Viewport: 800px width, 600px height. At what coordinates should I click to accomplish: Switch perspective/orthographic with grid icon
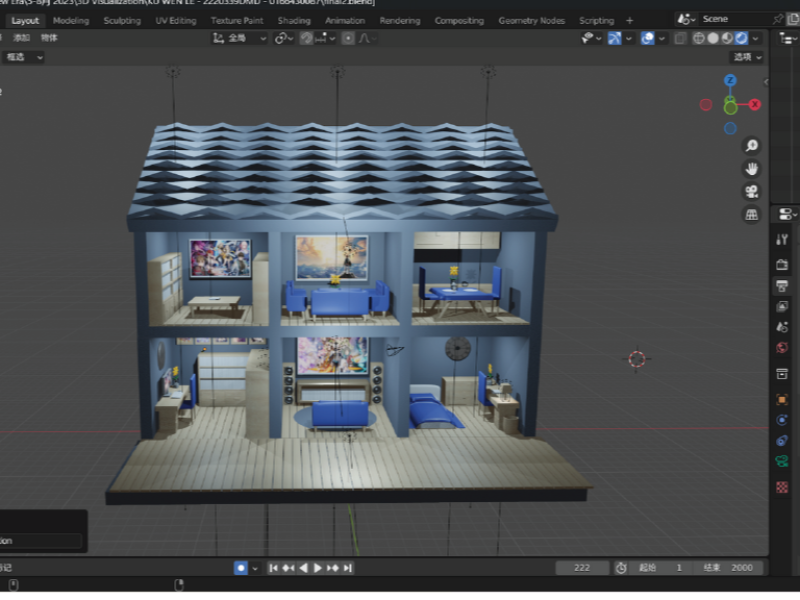pyautogui.click(x=751, y=215)
